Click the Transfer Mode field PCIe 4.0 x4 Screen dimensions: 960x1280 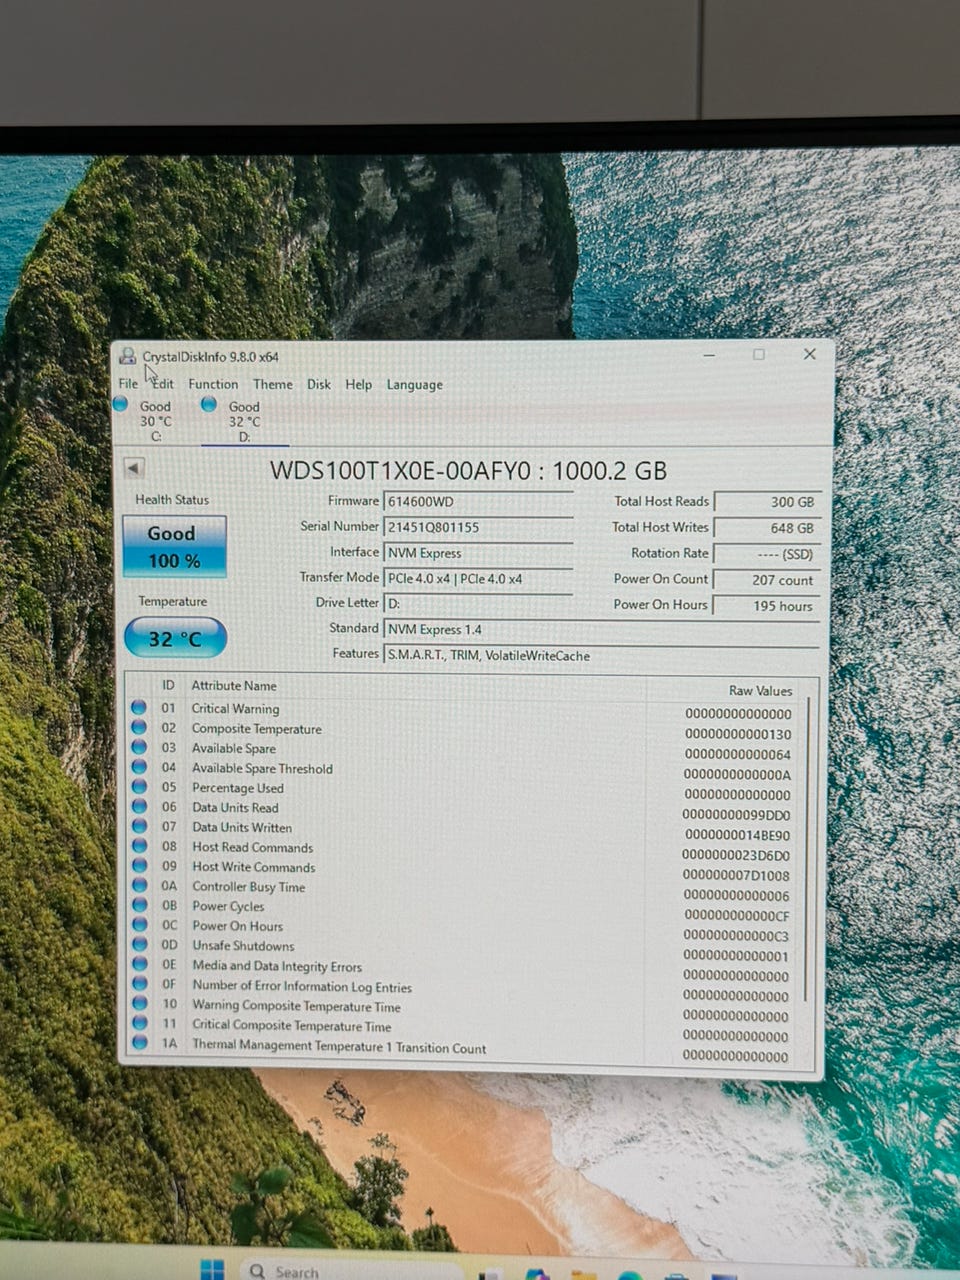[x=478, y=578]
